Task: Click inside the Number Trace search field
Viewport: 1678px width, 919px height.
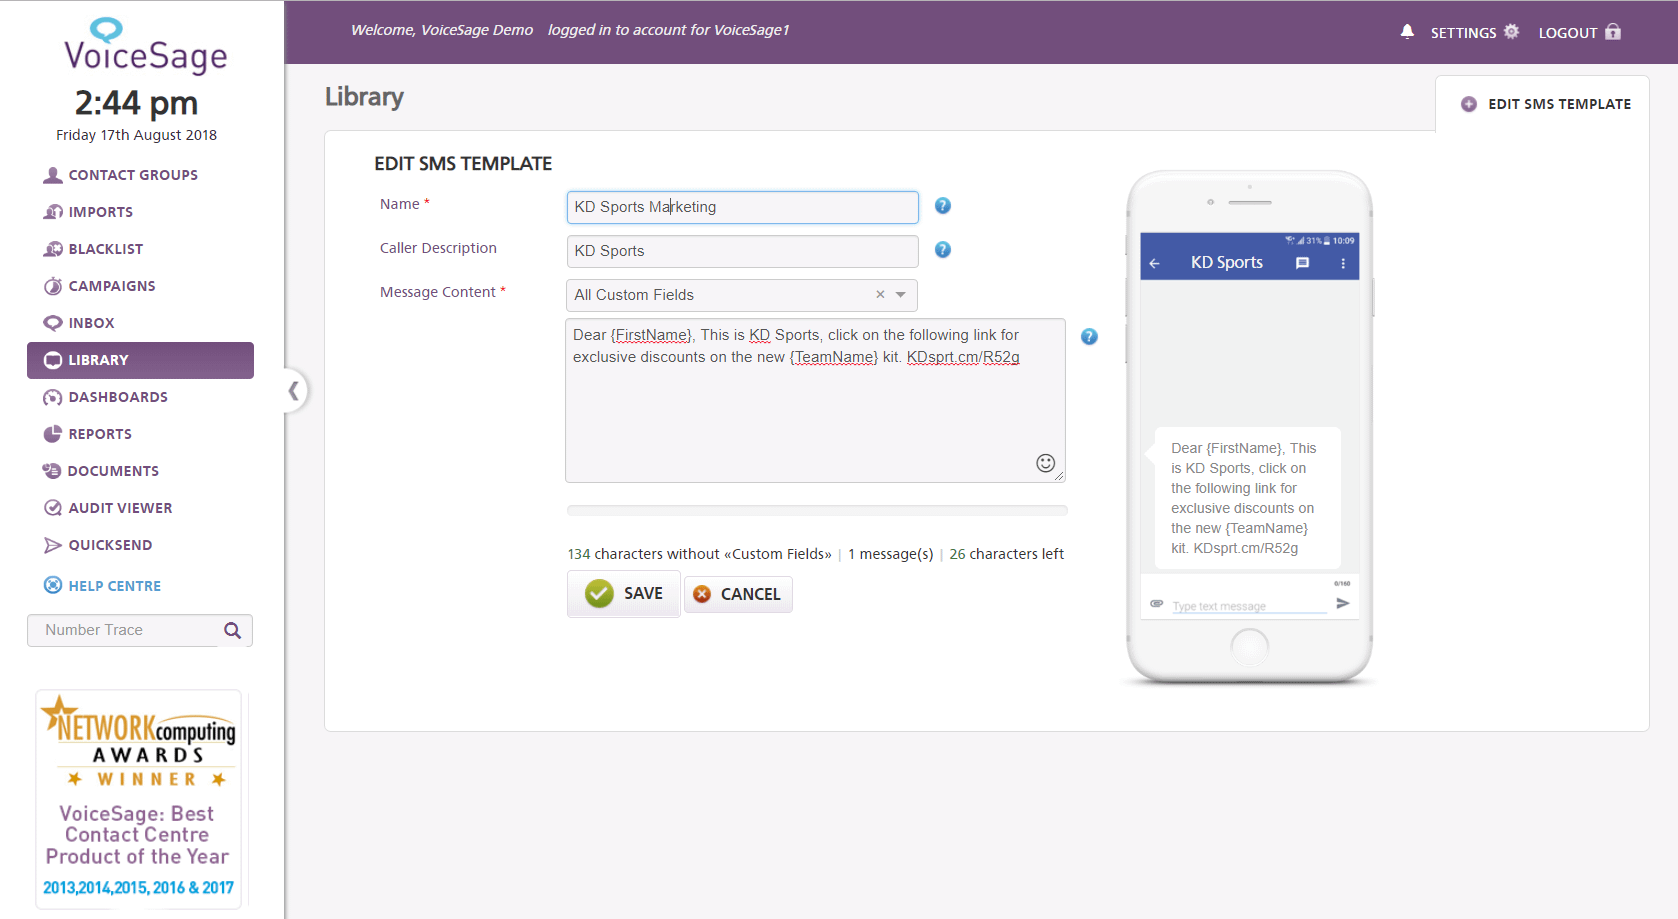Action: (x=120, y=630)
